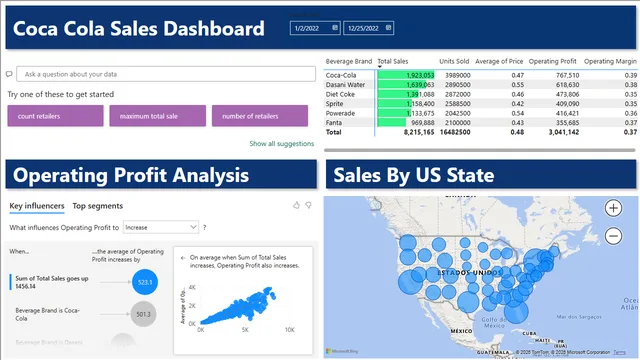This screenshot has height=360, width=640.
Task: Select the Dasani Water row
Action: click(x=481, y=84)
